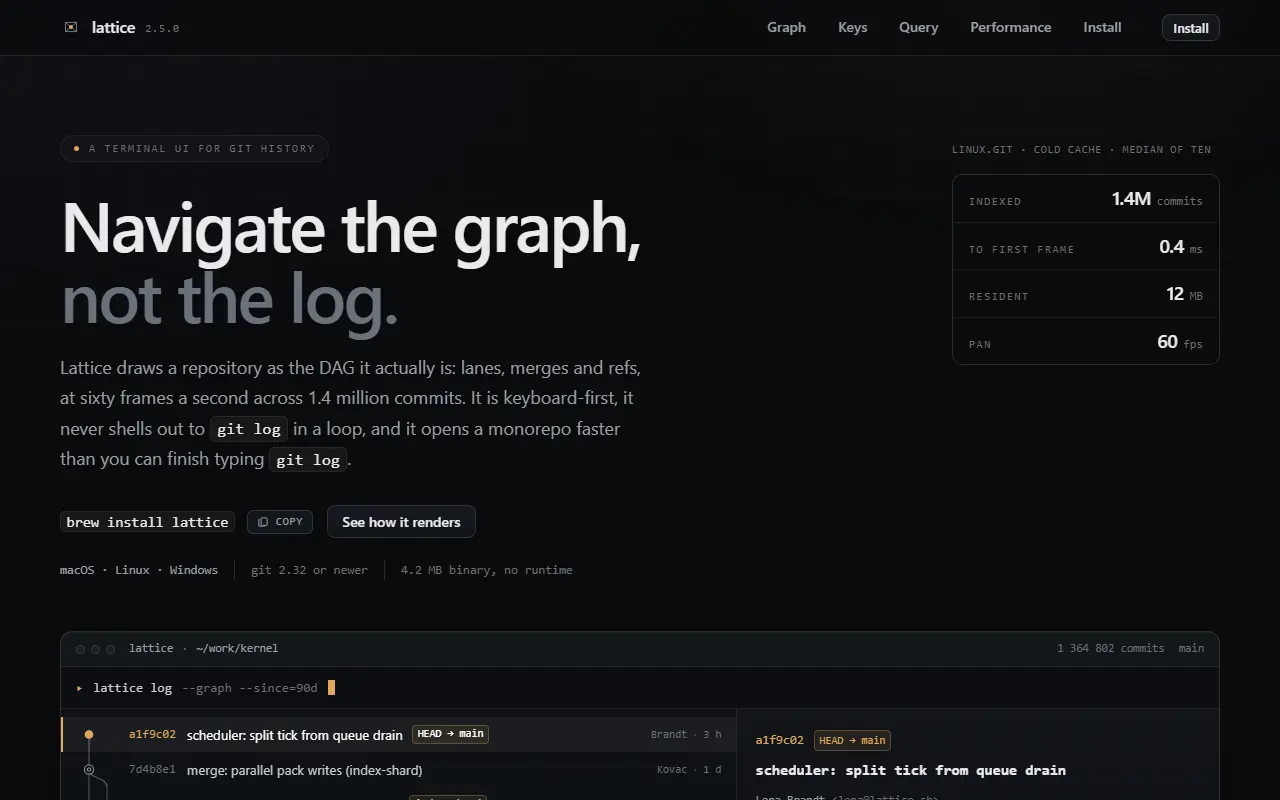This screenshot has width=1280, height=800.
Task: Click the See how it renders button
Action: pos(401,522)
